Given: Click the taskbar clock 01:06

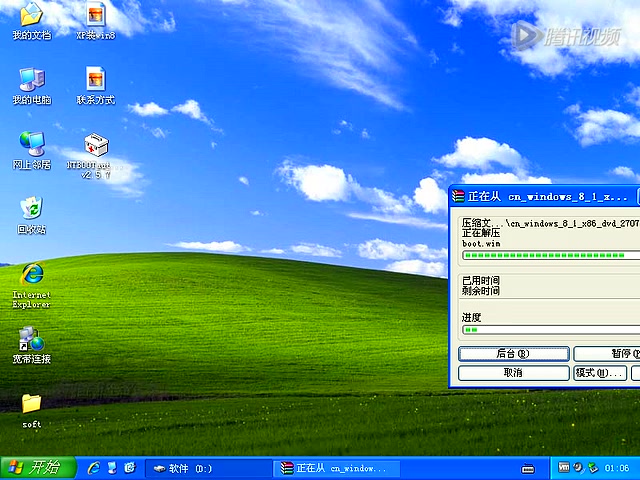Looking at the screenshot, I should click(617, 468).
